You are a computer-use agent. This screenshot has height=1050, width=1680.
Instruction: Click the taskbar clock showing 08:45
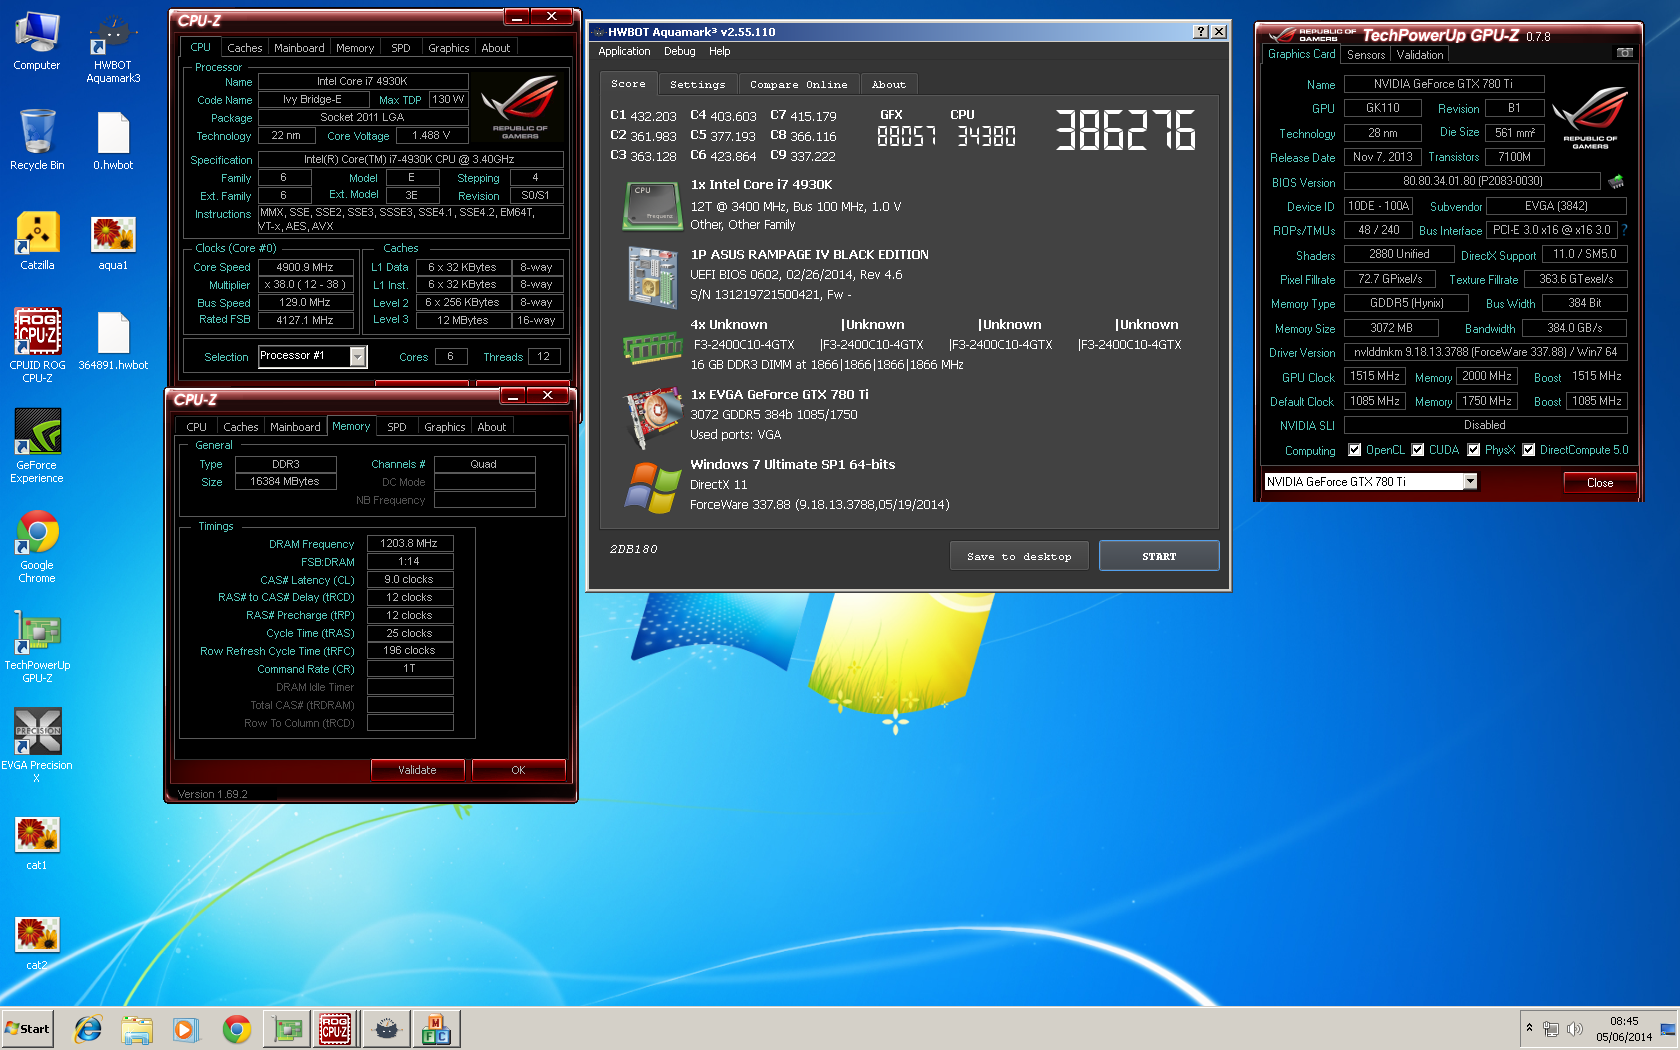1624,1029
